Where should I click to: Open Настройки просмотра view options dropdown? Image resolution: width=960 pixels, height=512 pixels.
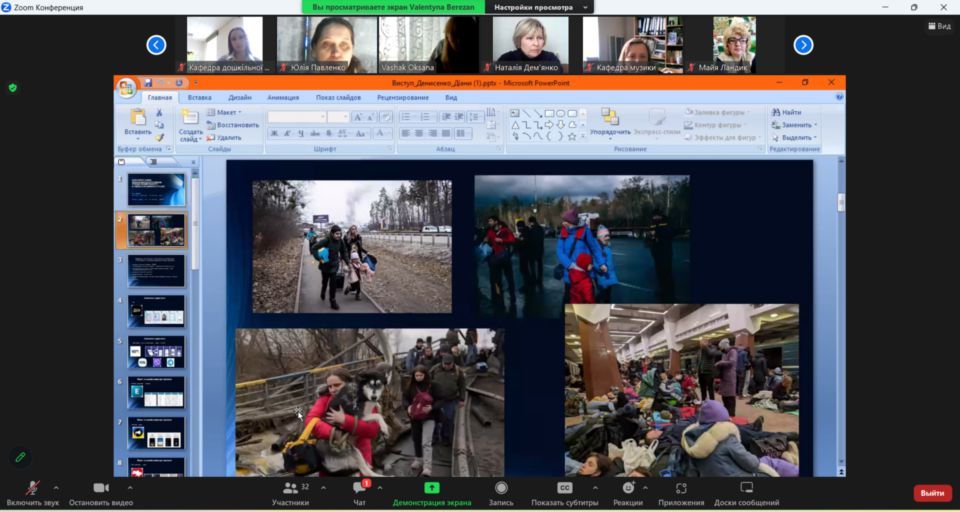pyautogui.click(x=539, y=7)
